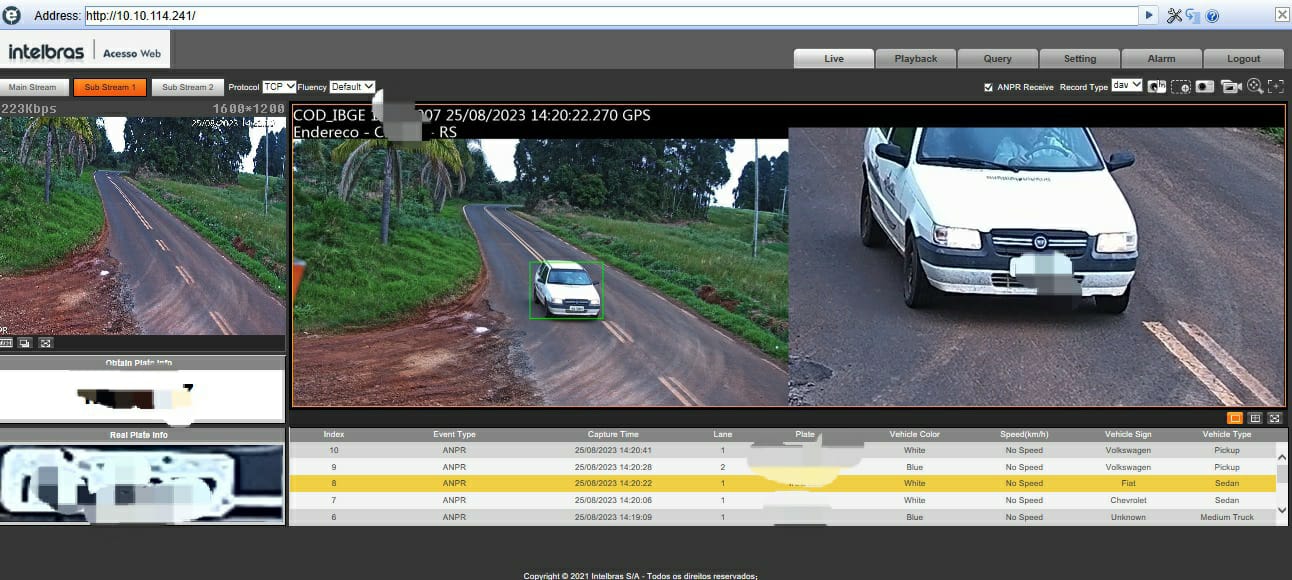Click the go arrow beside address bar

pyautogui.click(x=1149, y=15)
